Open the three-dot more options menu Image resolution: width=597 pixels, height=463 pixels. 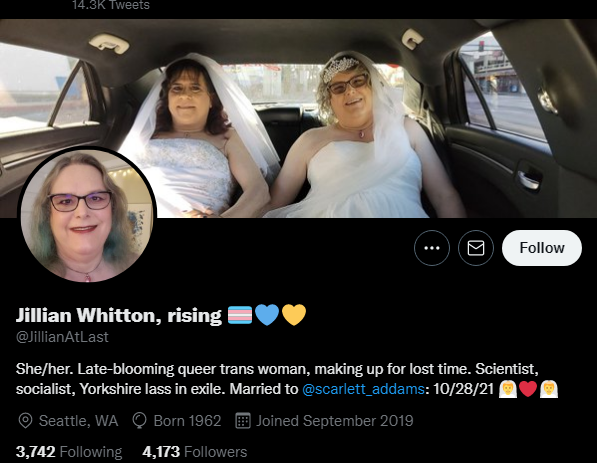pos(432,248)
